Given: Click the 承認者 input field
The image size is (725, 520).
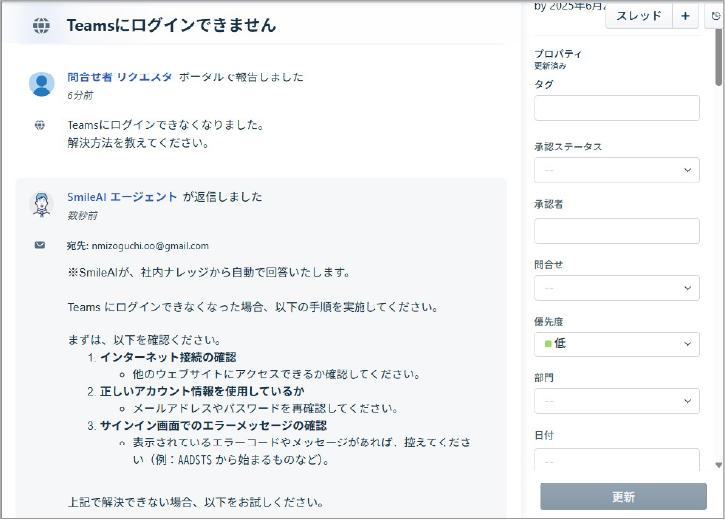Looking at the screenshot, I should coord(617,231).
